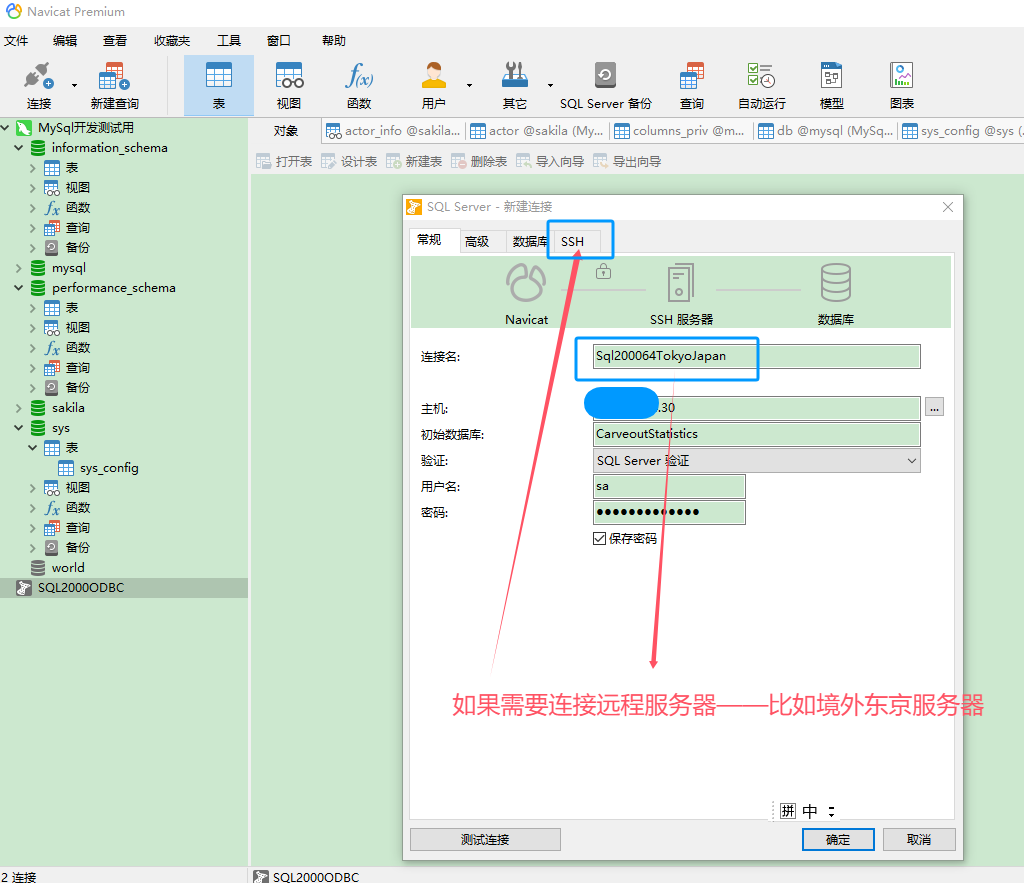Open the Authentication (验证) dropdown

click(756, 460)
